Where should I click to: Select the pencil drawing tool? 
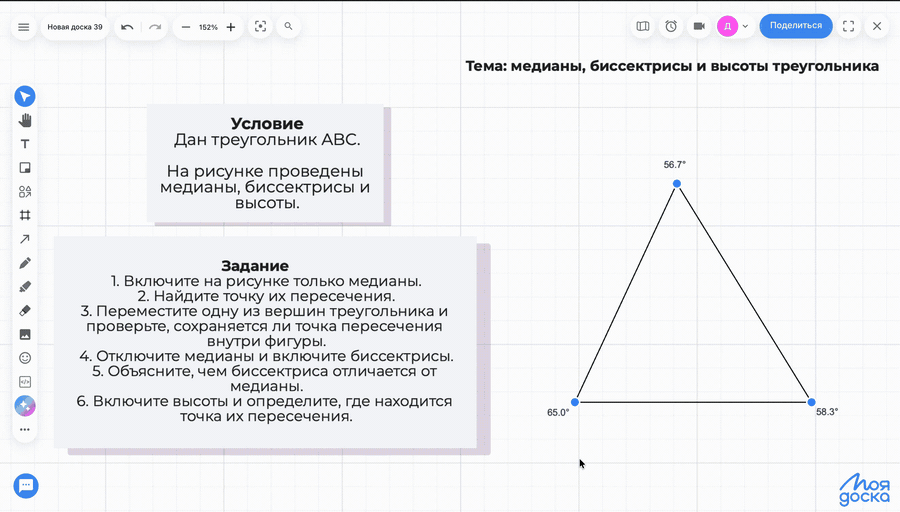tap(25, 263)
